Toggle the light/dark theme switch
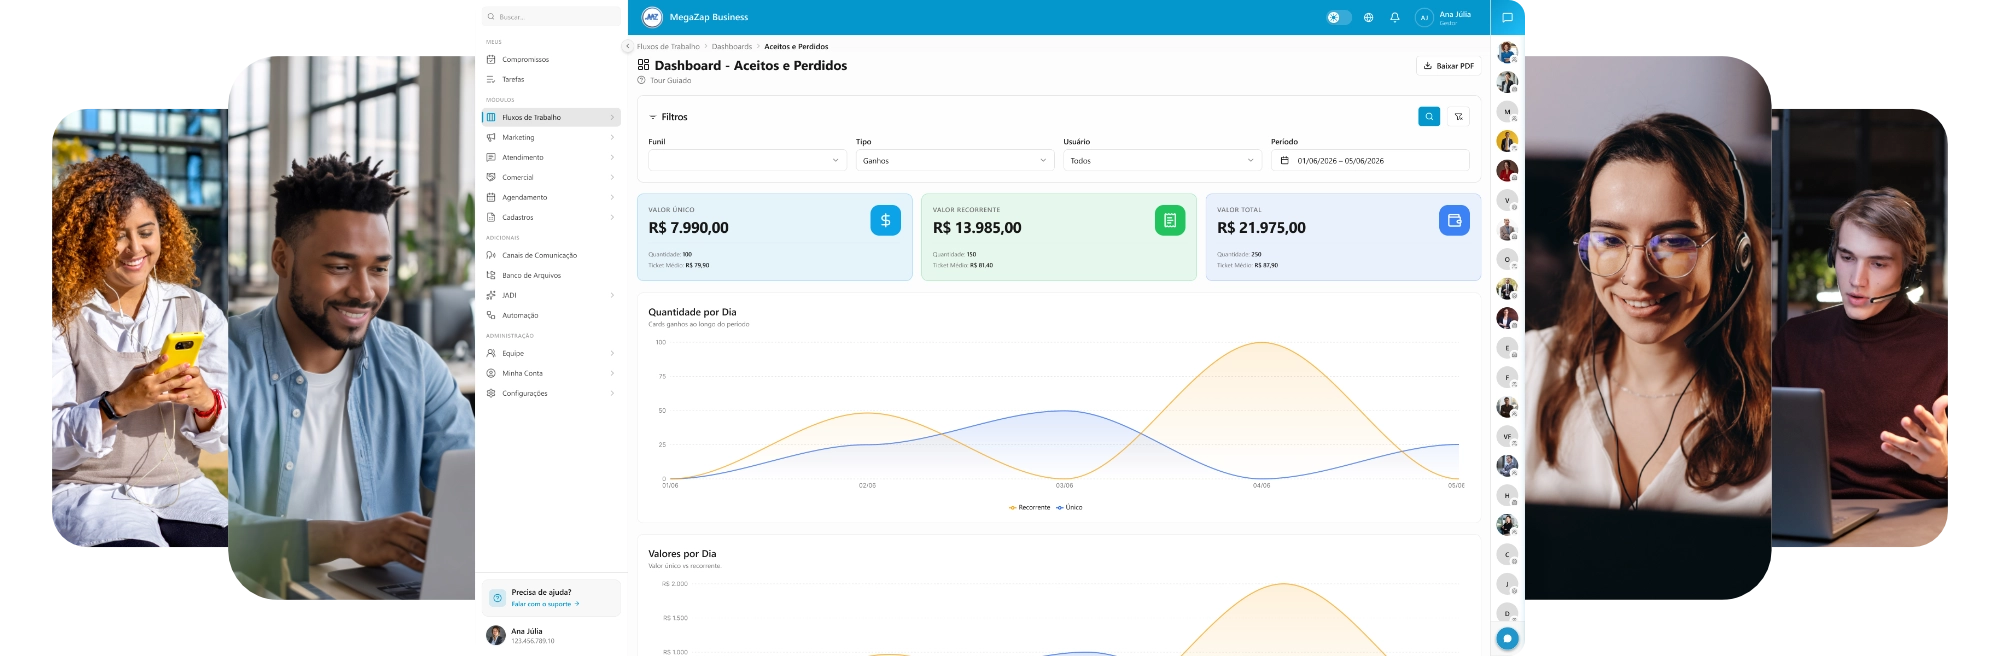Image resolution: width=2000 pixels, height=656 pixels. pyautogui.click(x=1338, y=17)
